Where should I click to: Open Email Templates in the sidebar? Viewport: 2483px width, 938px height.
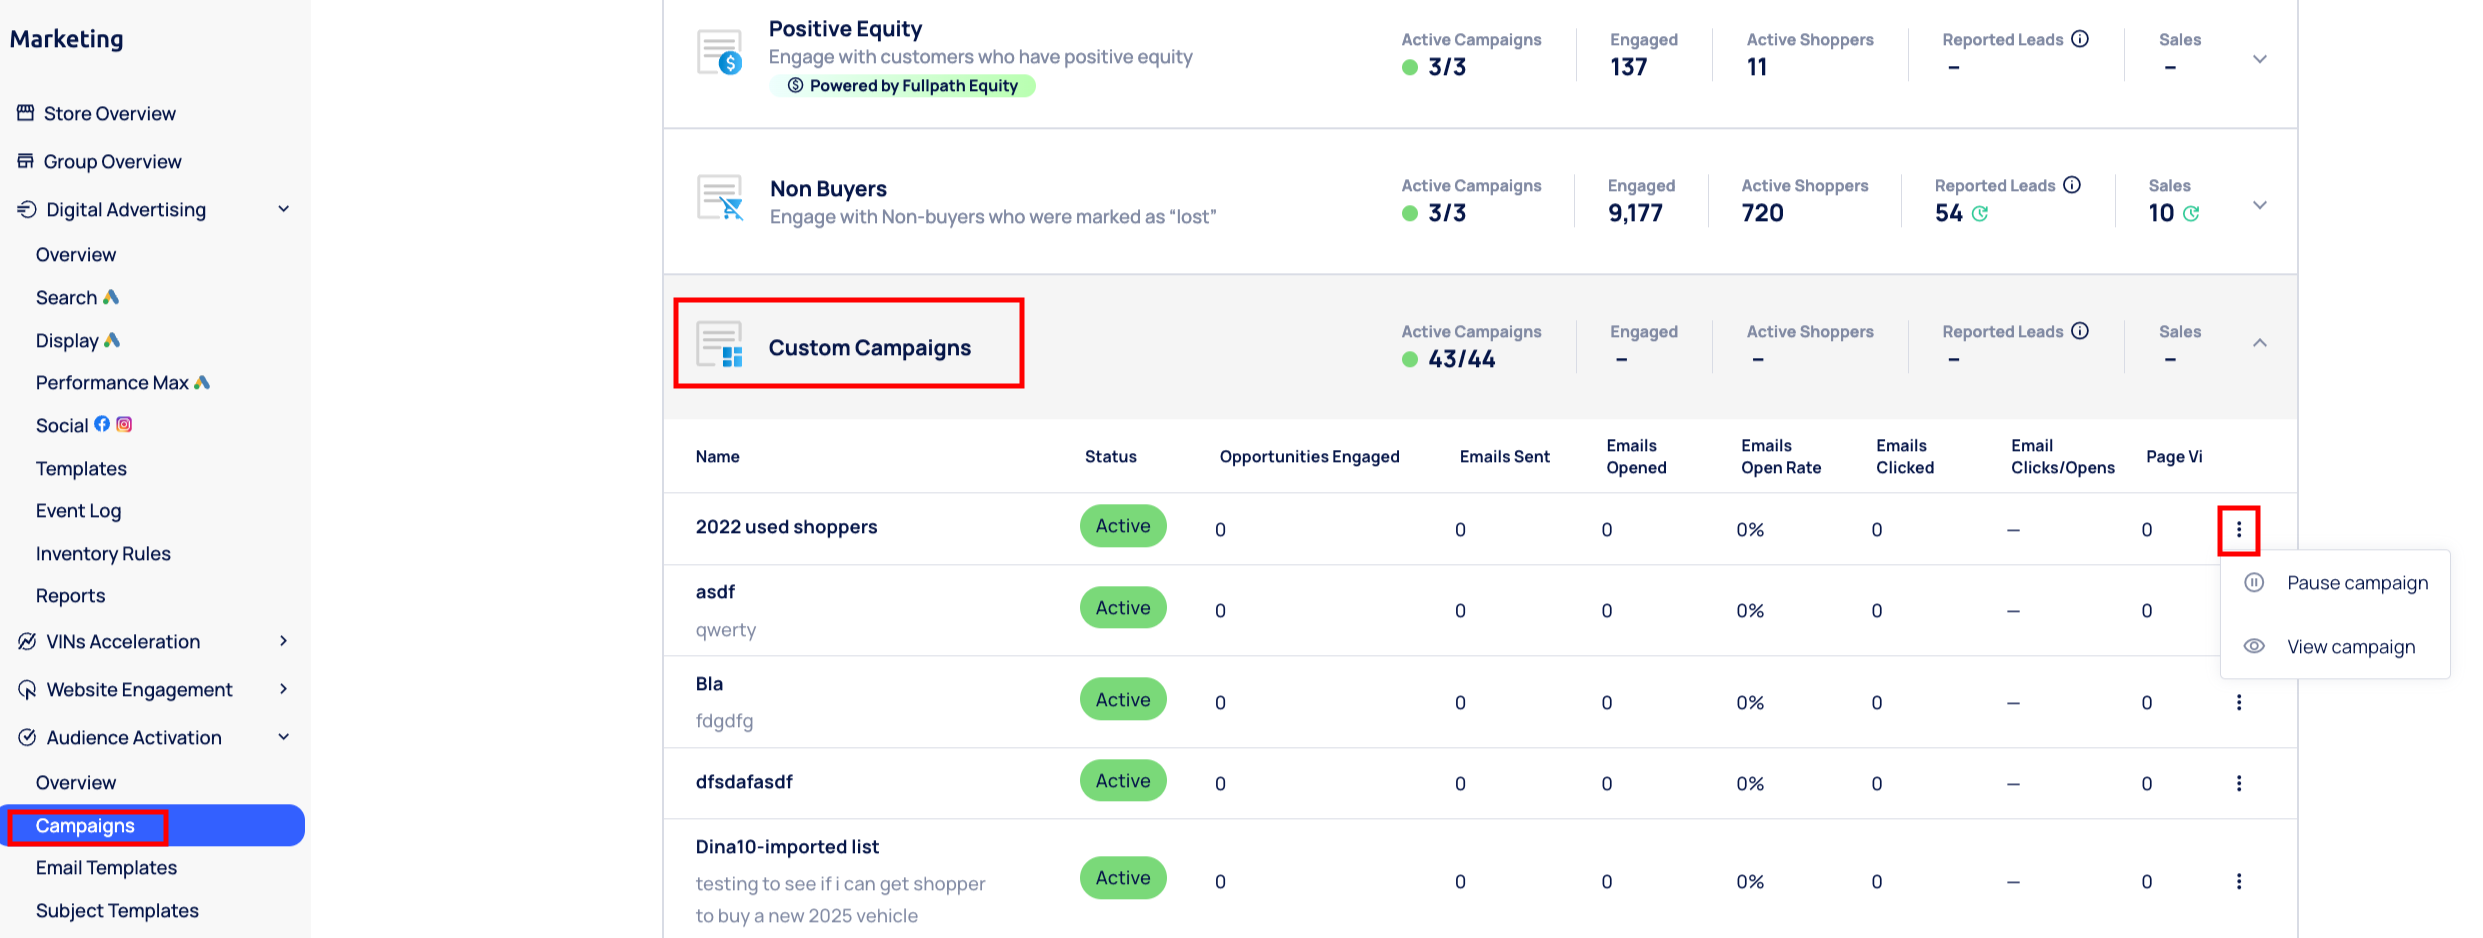tap(106, 868)
